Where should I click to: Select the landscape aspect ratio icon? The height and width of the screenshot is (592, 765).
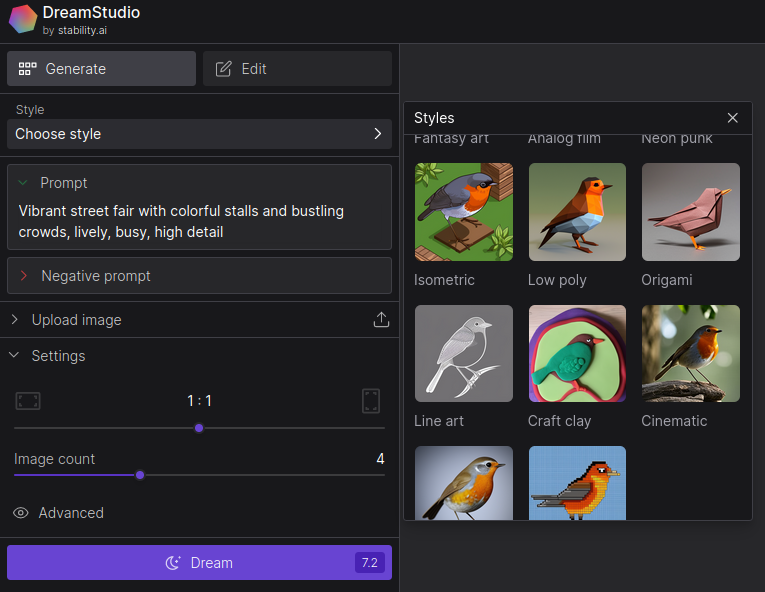click(28, 401)
